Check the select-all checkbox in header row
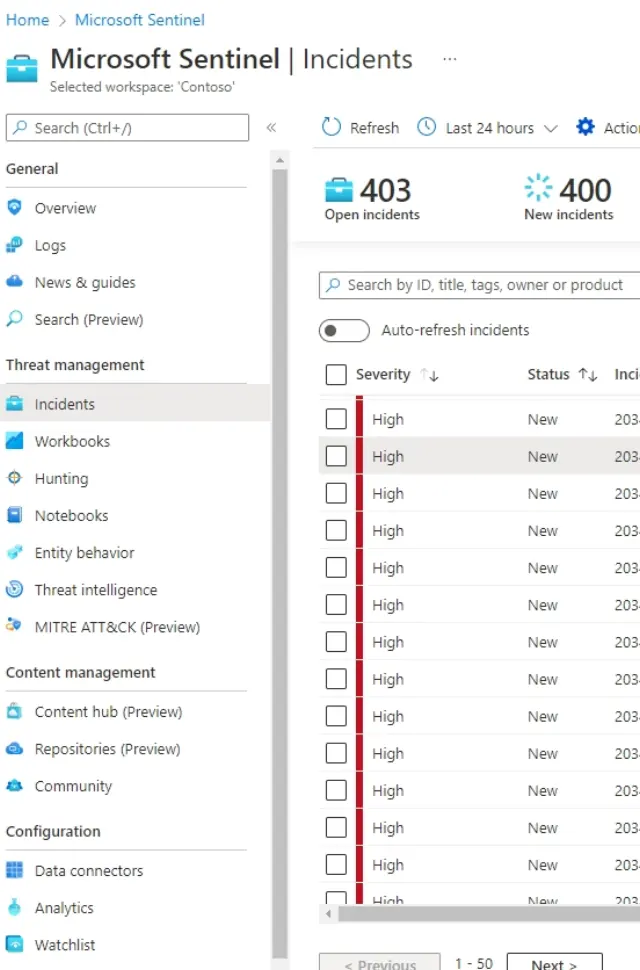 [336, 374]
